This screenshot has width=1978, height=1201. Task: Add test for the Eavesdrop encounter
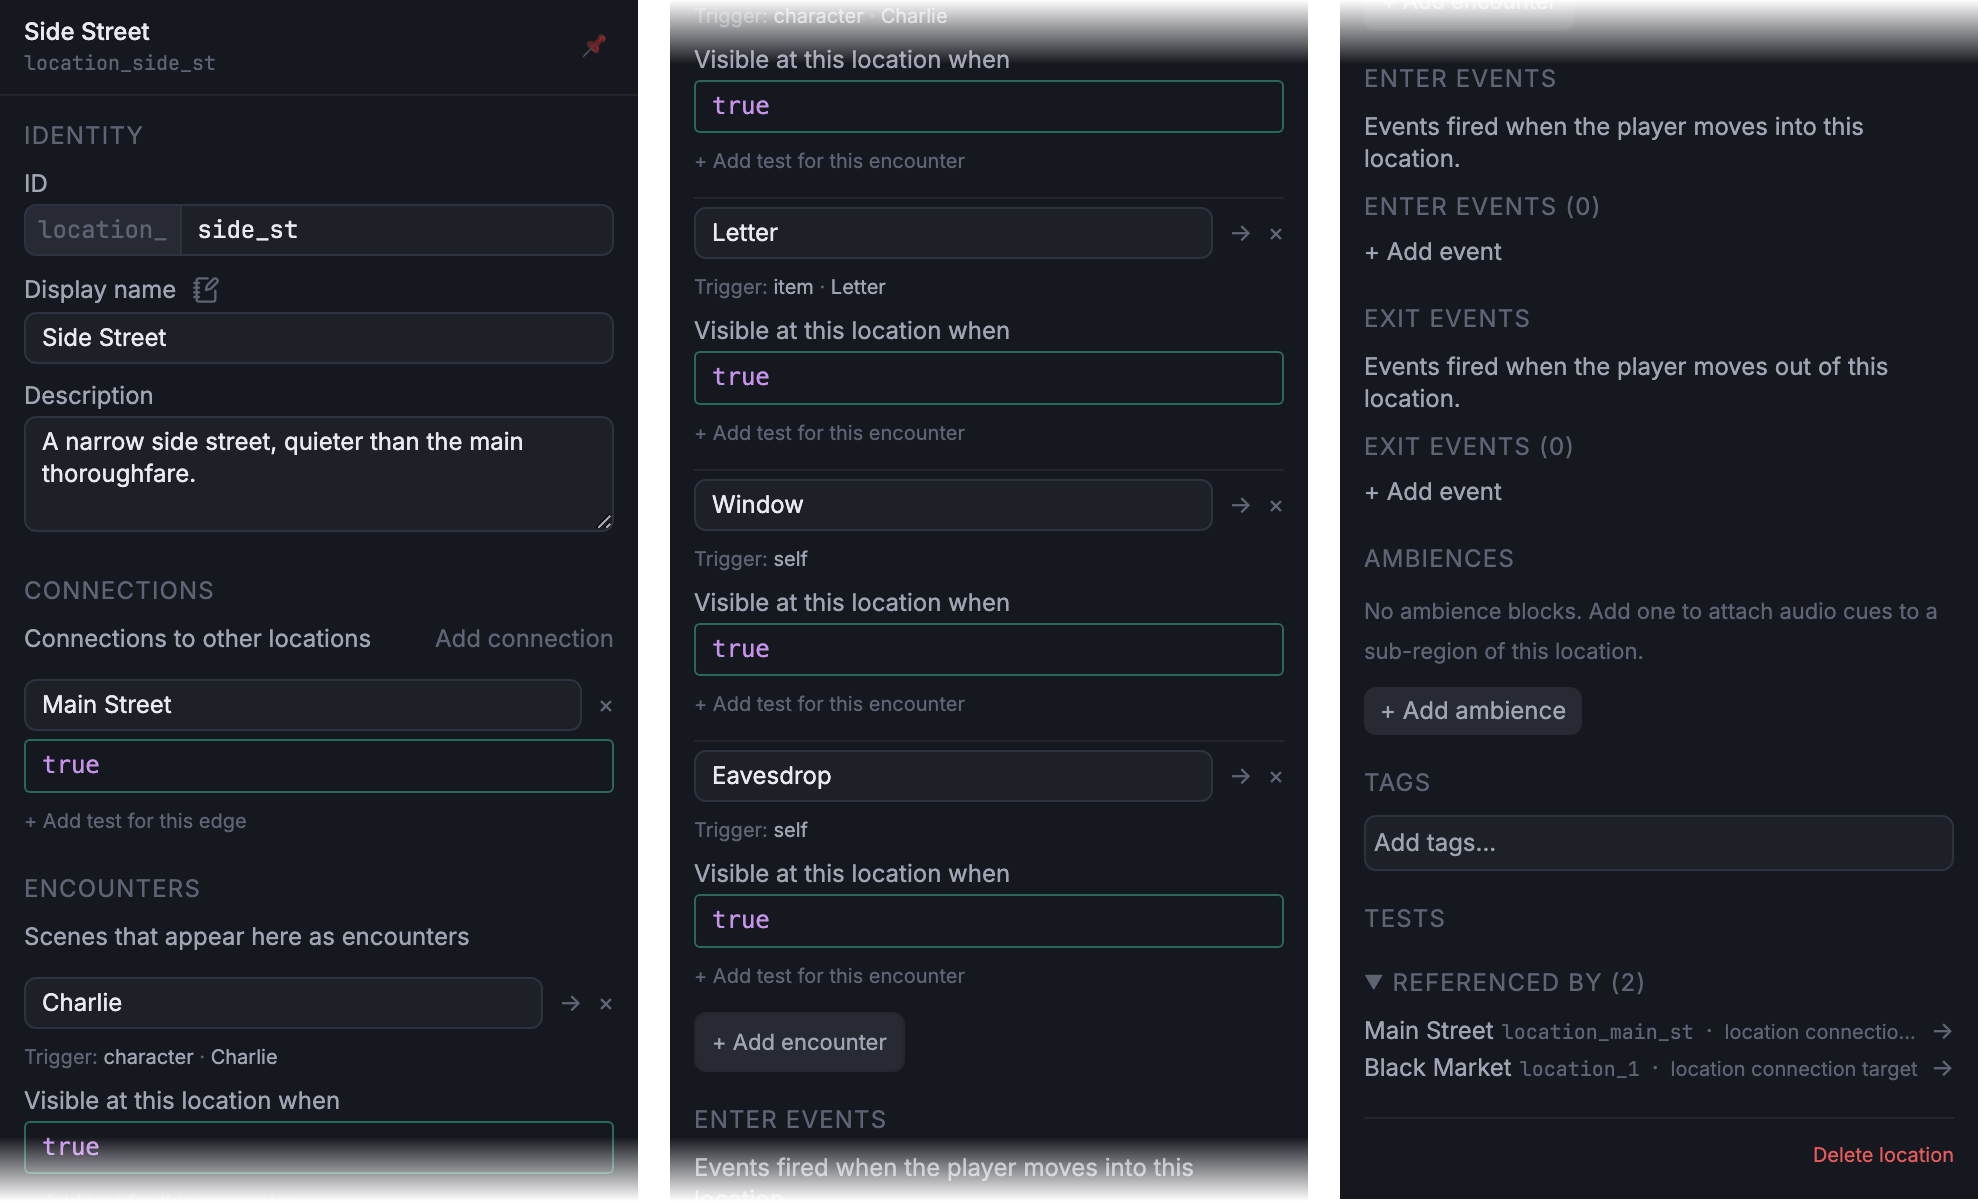click(x=829, y=976)
